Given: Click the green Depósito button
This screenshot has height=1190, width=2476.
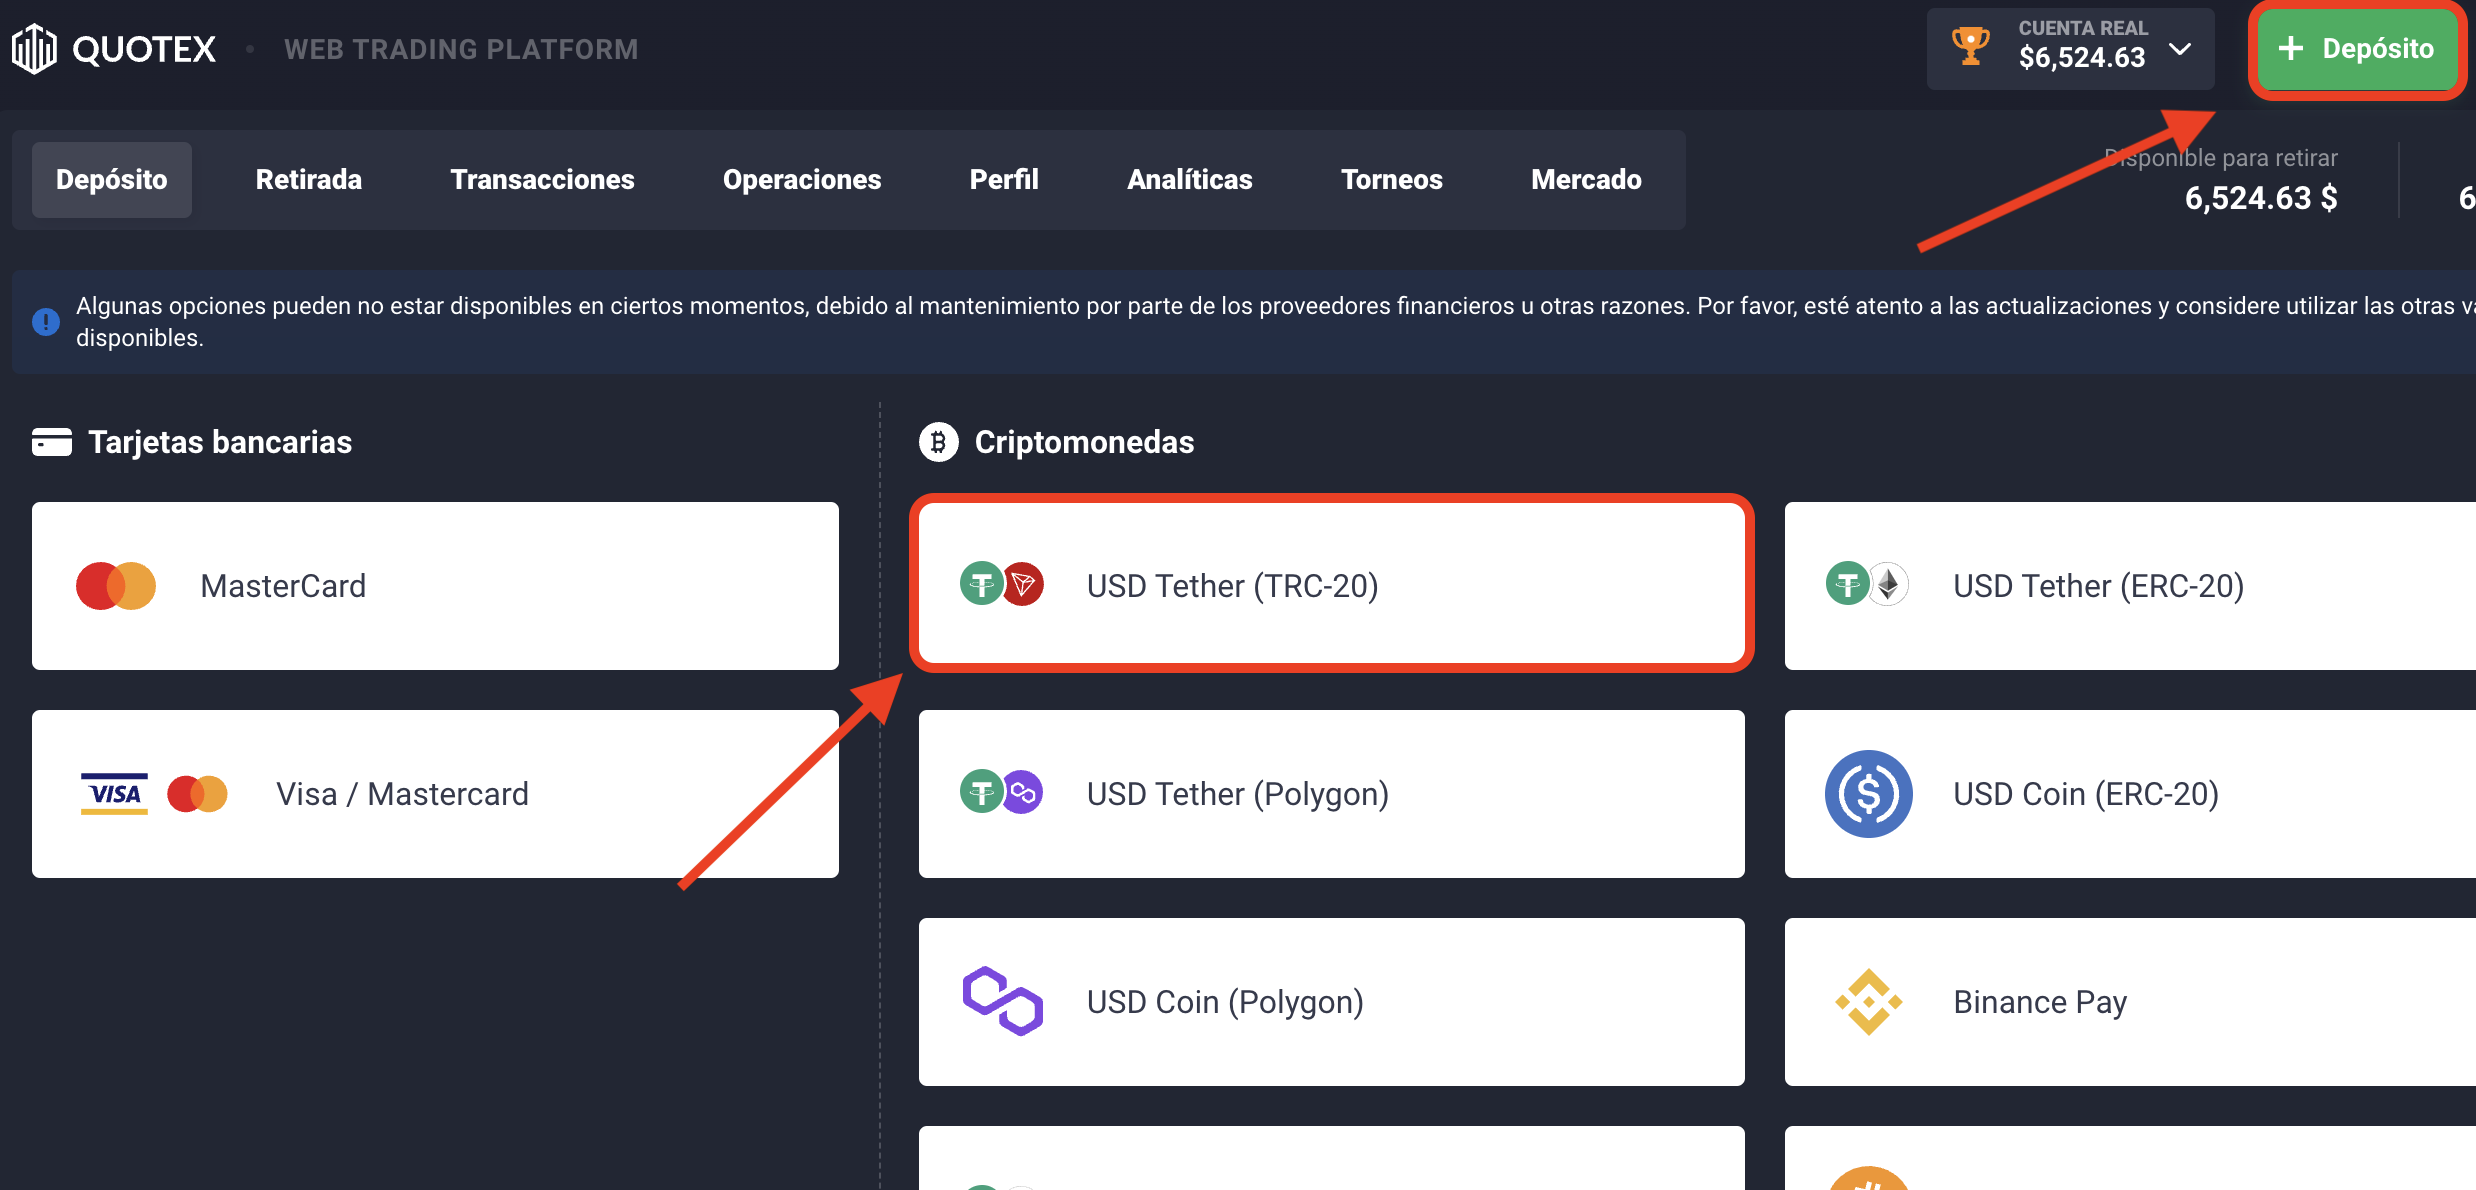Looking at the screenshot, I should [x=2357, y=49].
